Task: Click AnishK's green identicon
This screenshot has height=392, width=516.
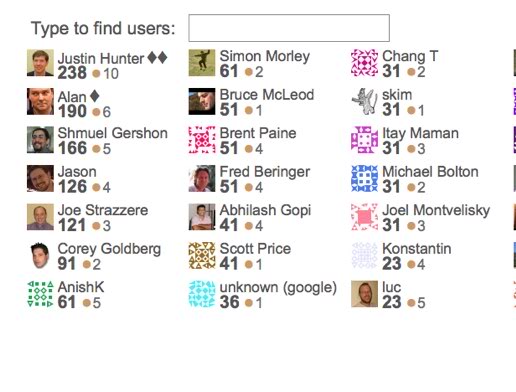Action: pos(40,294)
